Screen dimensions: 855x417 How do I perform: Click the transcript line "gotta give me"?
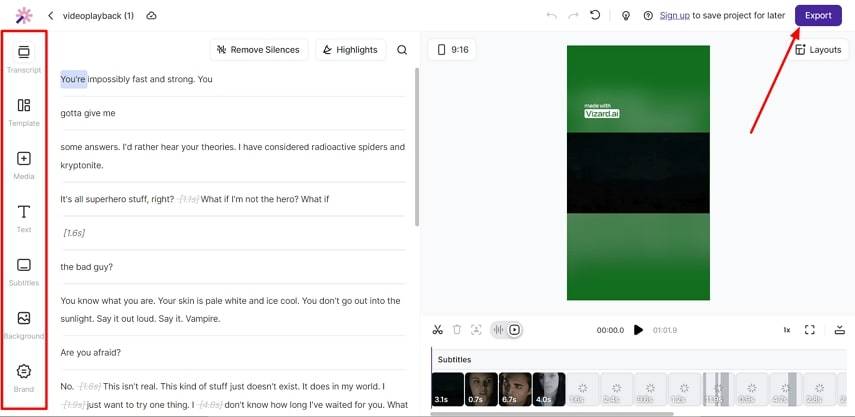(88, 113)
